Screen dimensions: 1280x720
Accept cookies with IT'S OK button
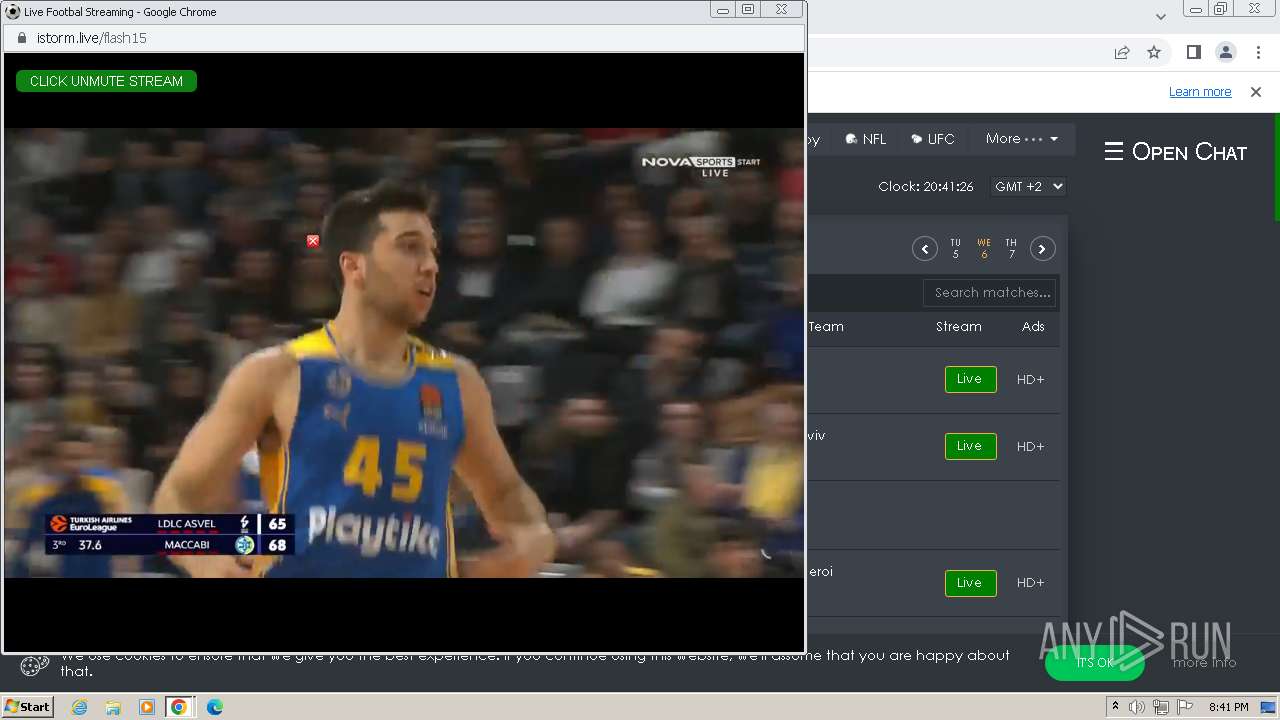tap(1094, 662)
